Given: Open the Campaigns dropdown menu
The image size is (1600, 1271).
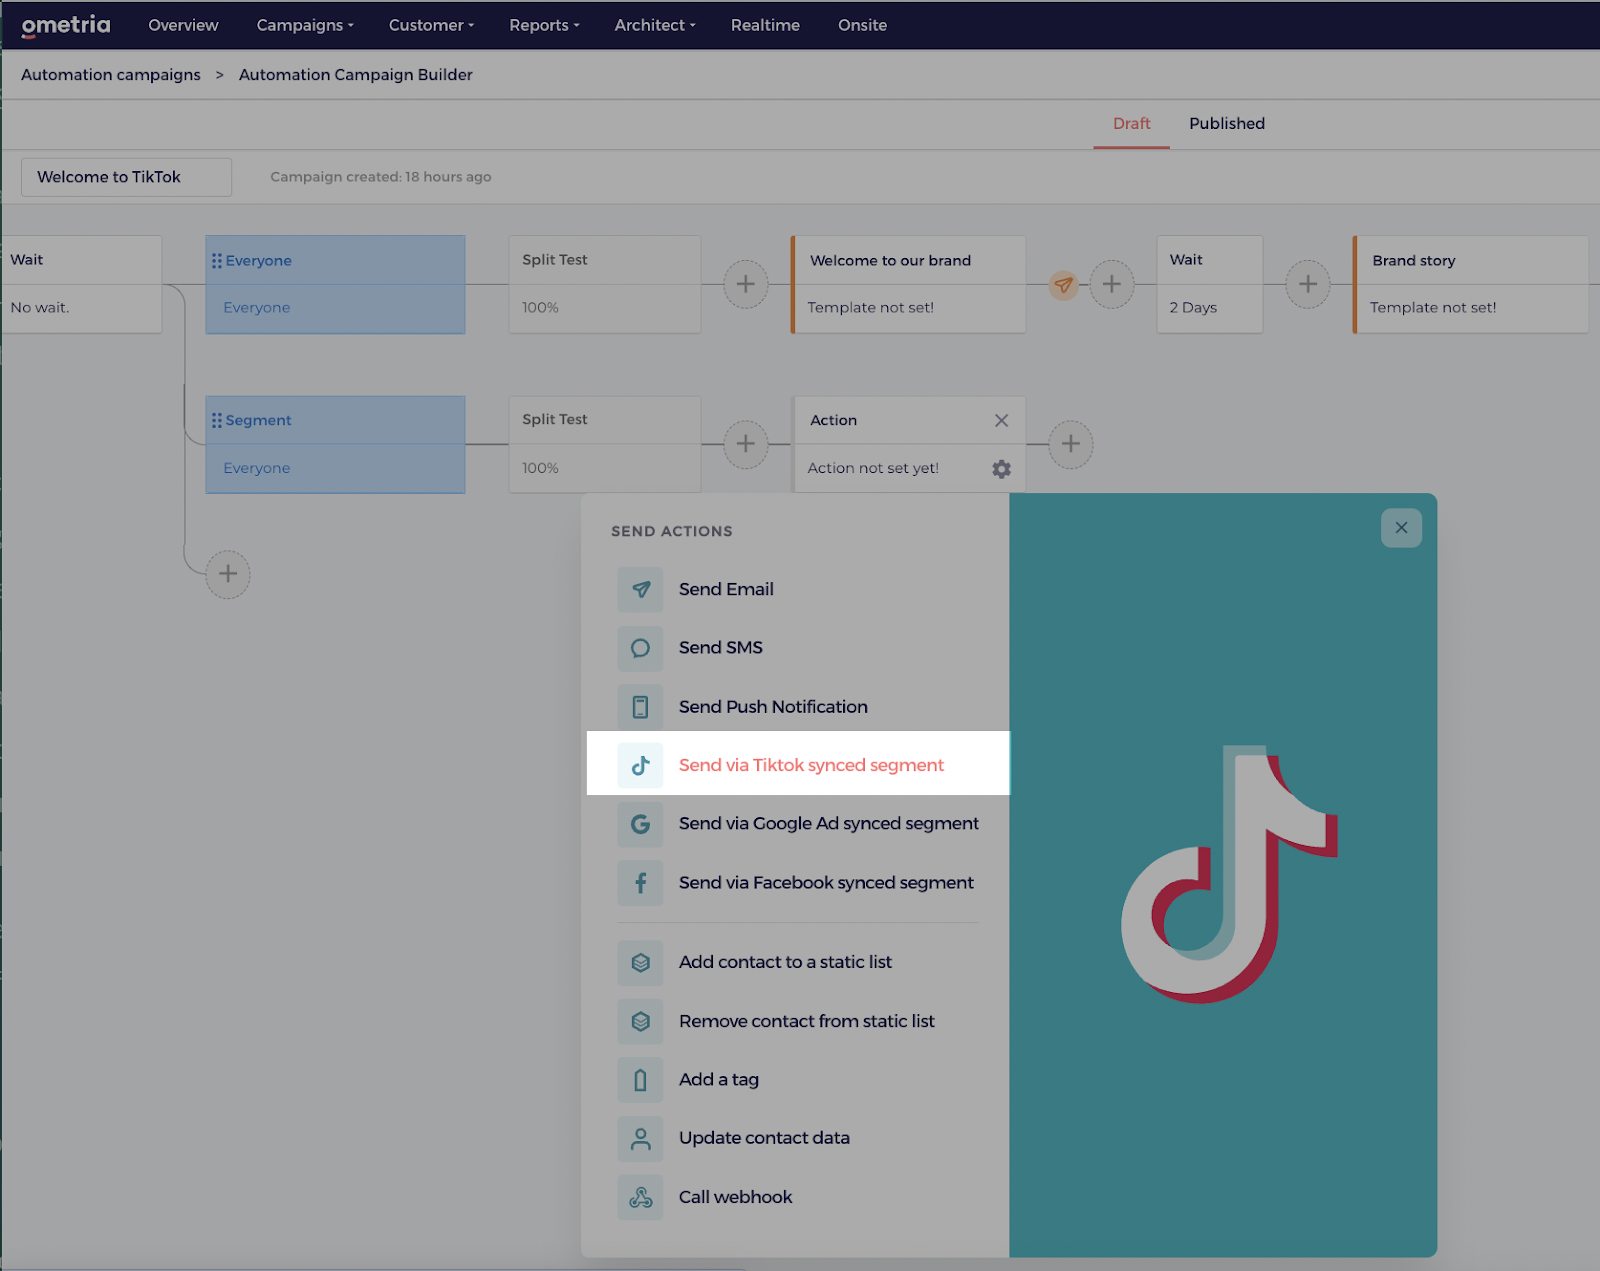Looking at the screenshot, I should coord(305,25).
